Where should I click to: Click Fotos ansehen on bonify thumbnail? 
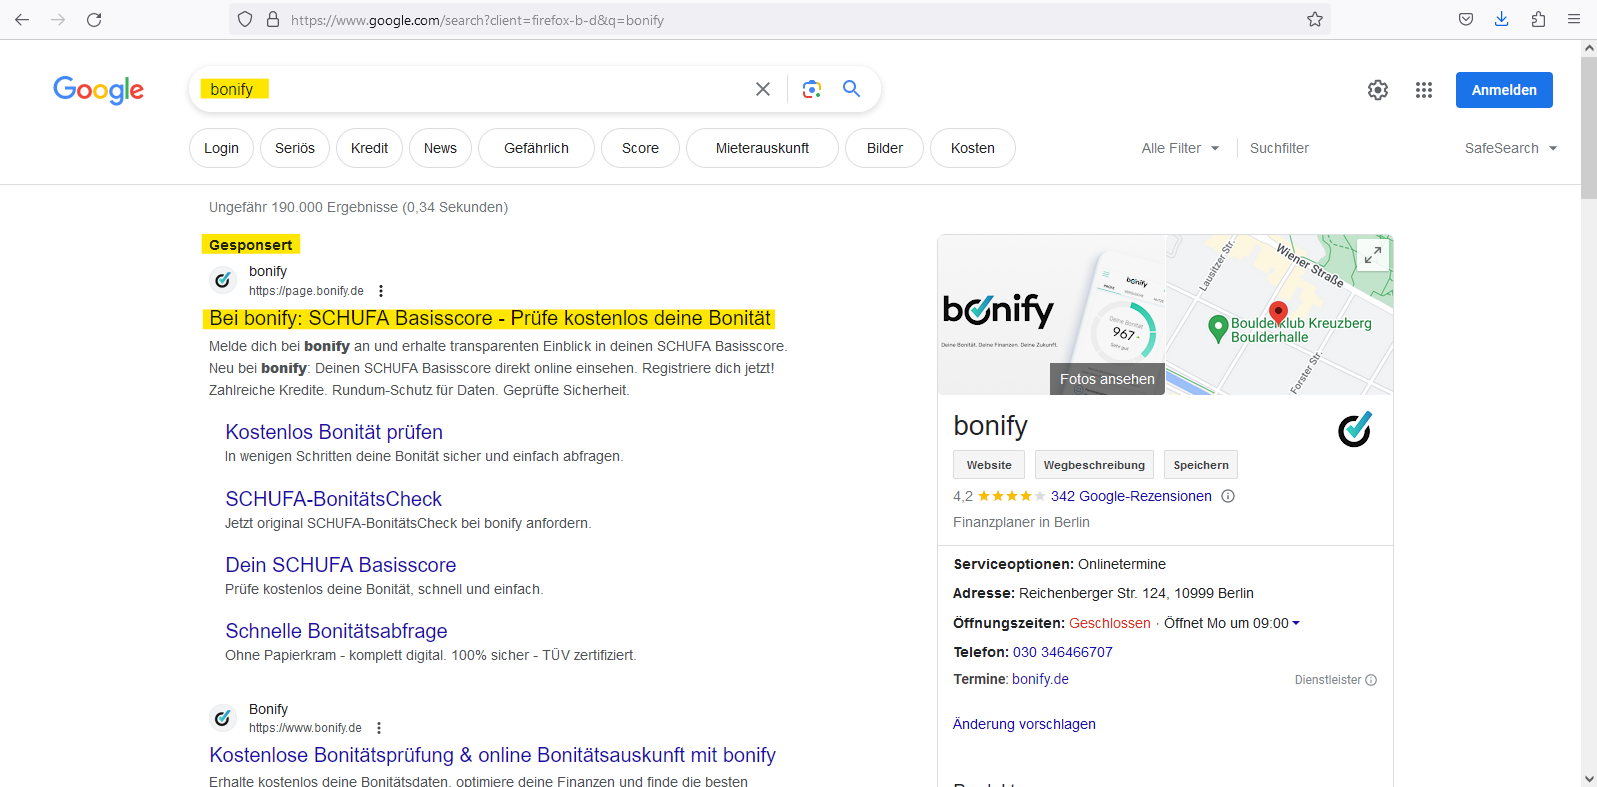pos(1106,379)
